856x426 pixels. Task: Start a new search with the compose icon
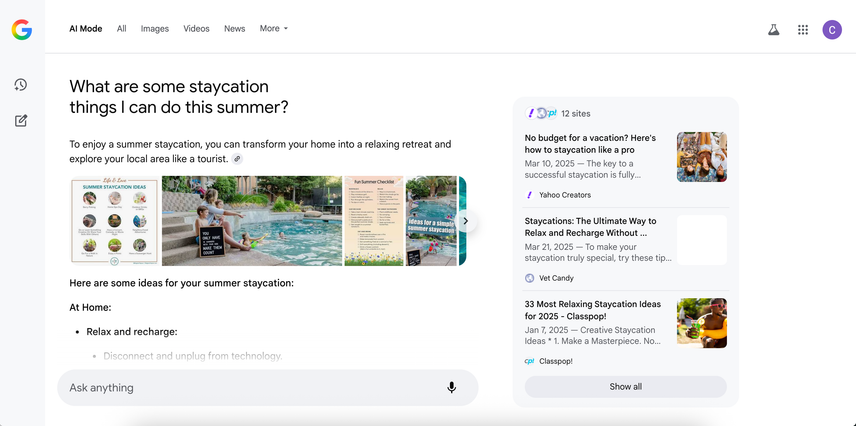21,121
